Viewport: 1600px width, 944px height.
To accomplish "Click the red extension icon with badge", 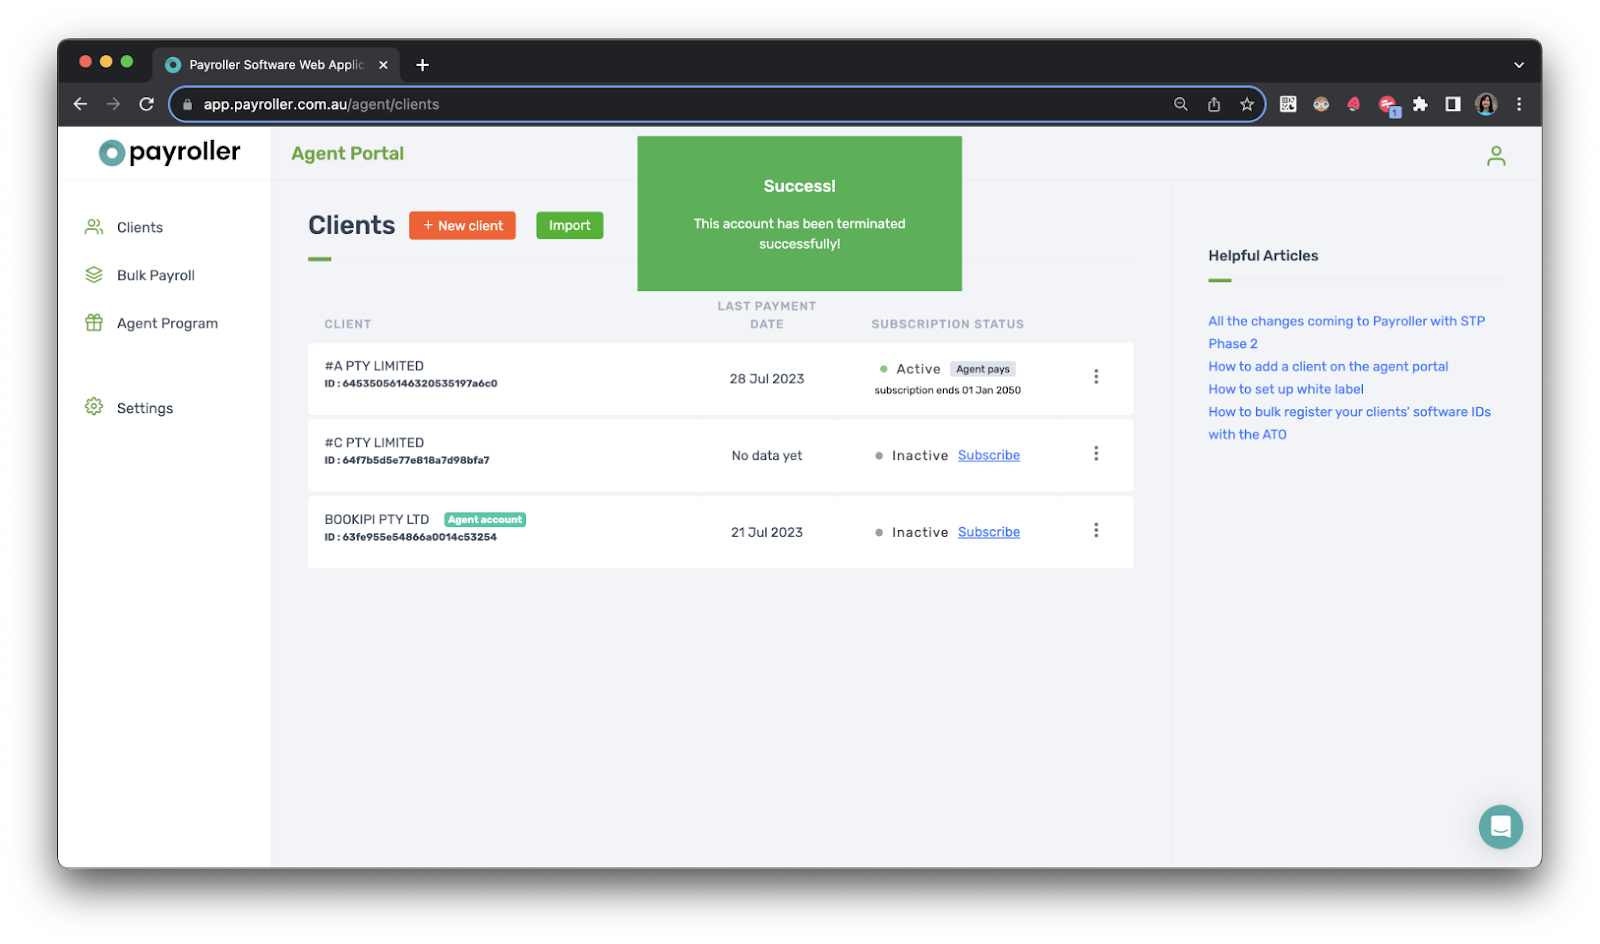I will 1388,105.
